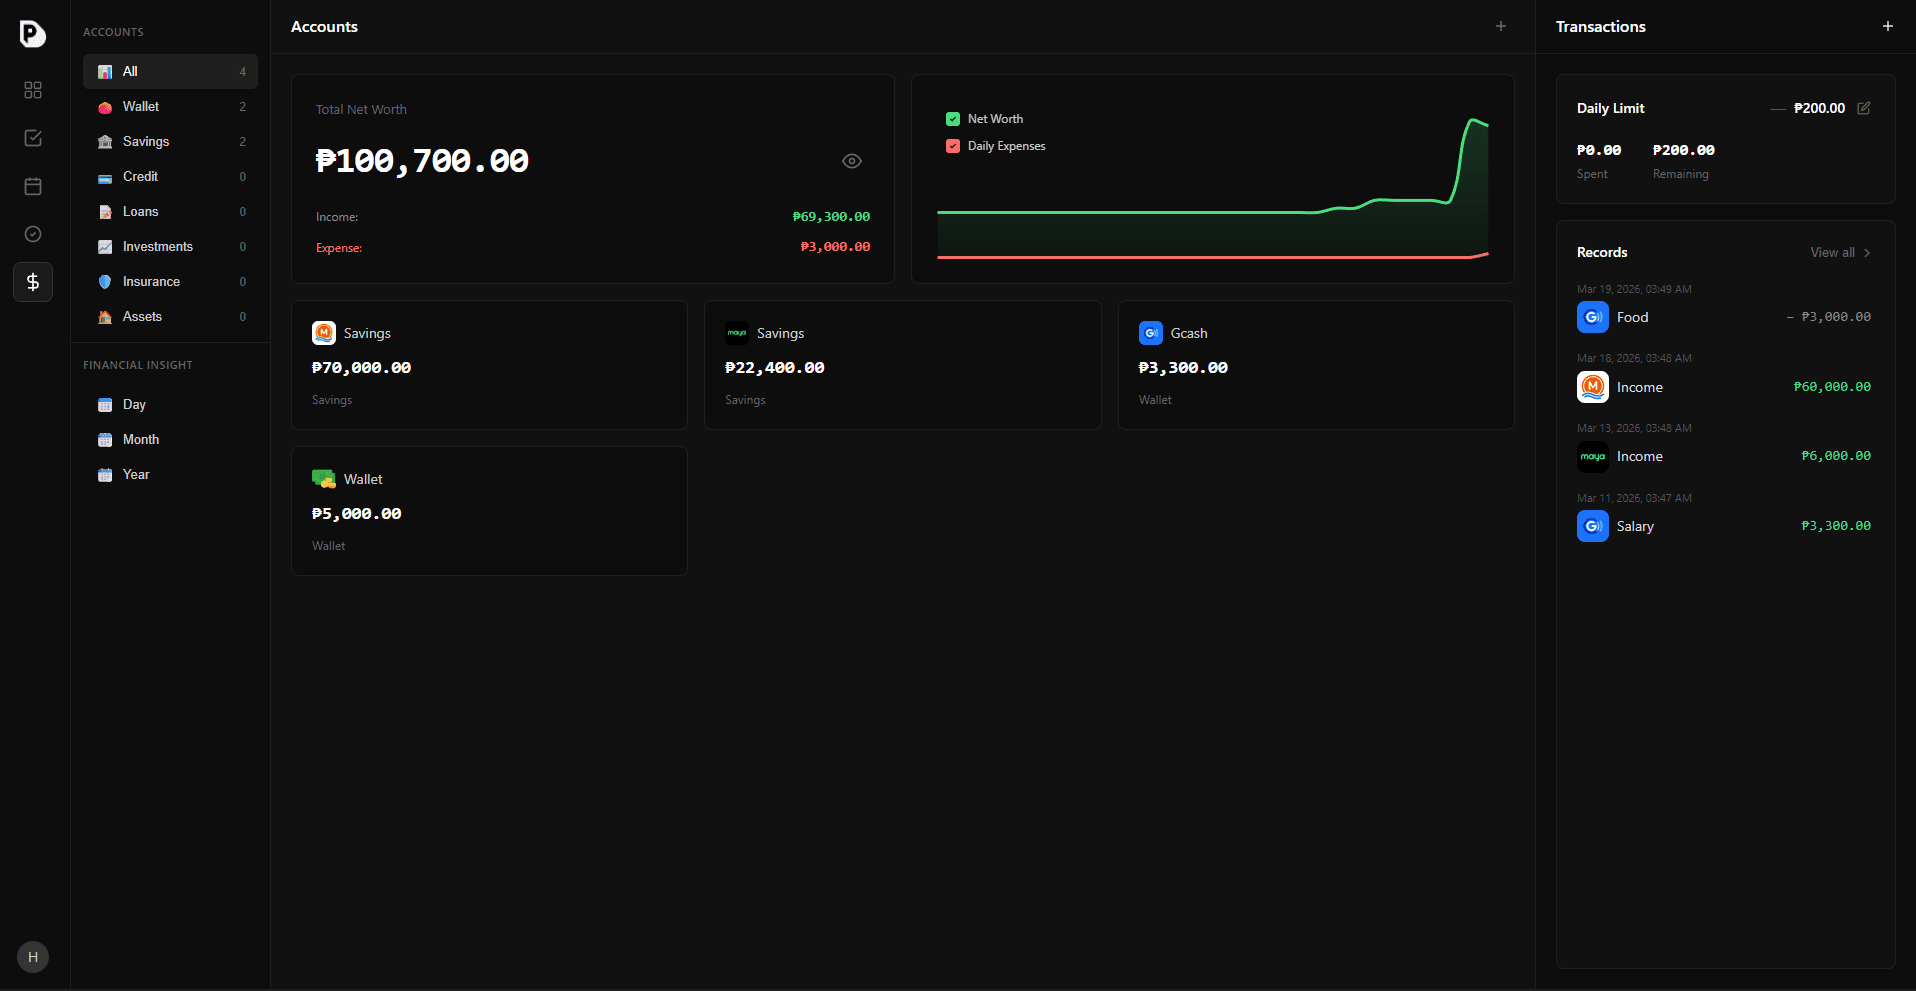Click the user avatar at bottom left
Image resolution: width=1916 pixels, height=991 pixels.
coord(33,956)
